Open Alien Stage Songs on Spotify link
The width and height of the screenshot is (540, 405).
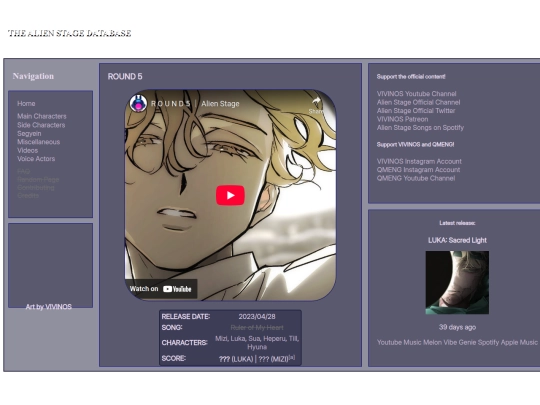[x=420, y=127]
